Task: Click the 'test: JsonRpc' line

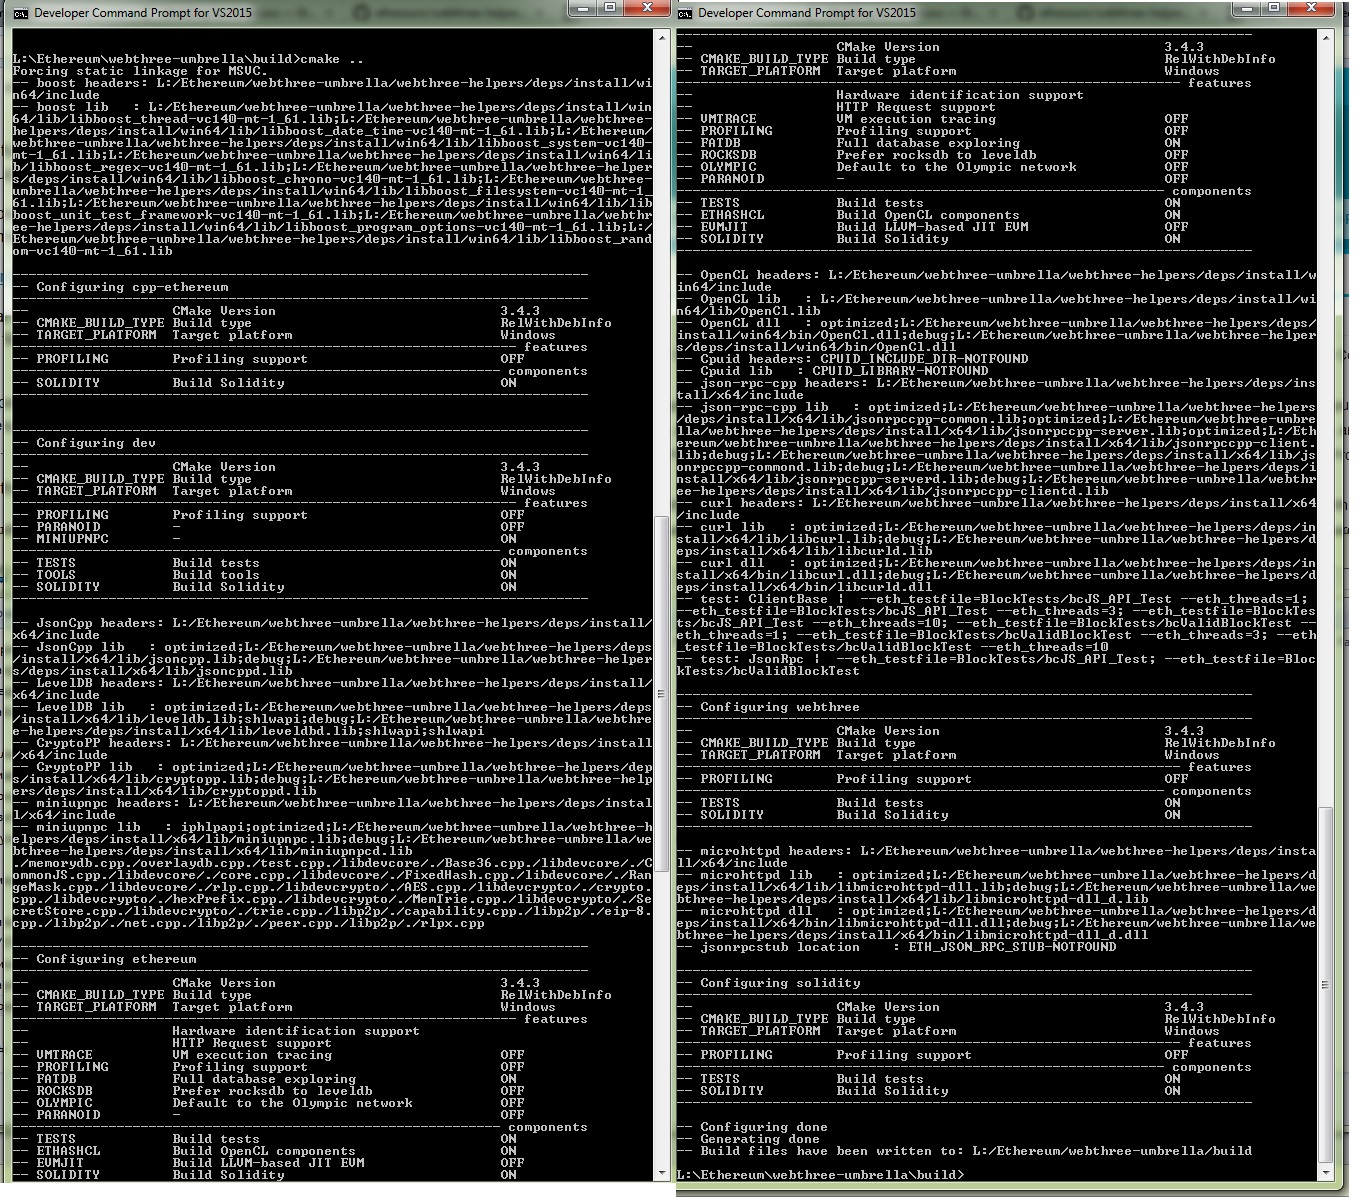Action: [996, 665]
